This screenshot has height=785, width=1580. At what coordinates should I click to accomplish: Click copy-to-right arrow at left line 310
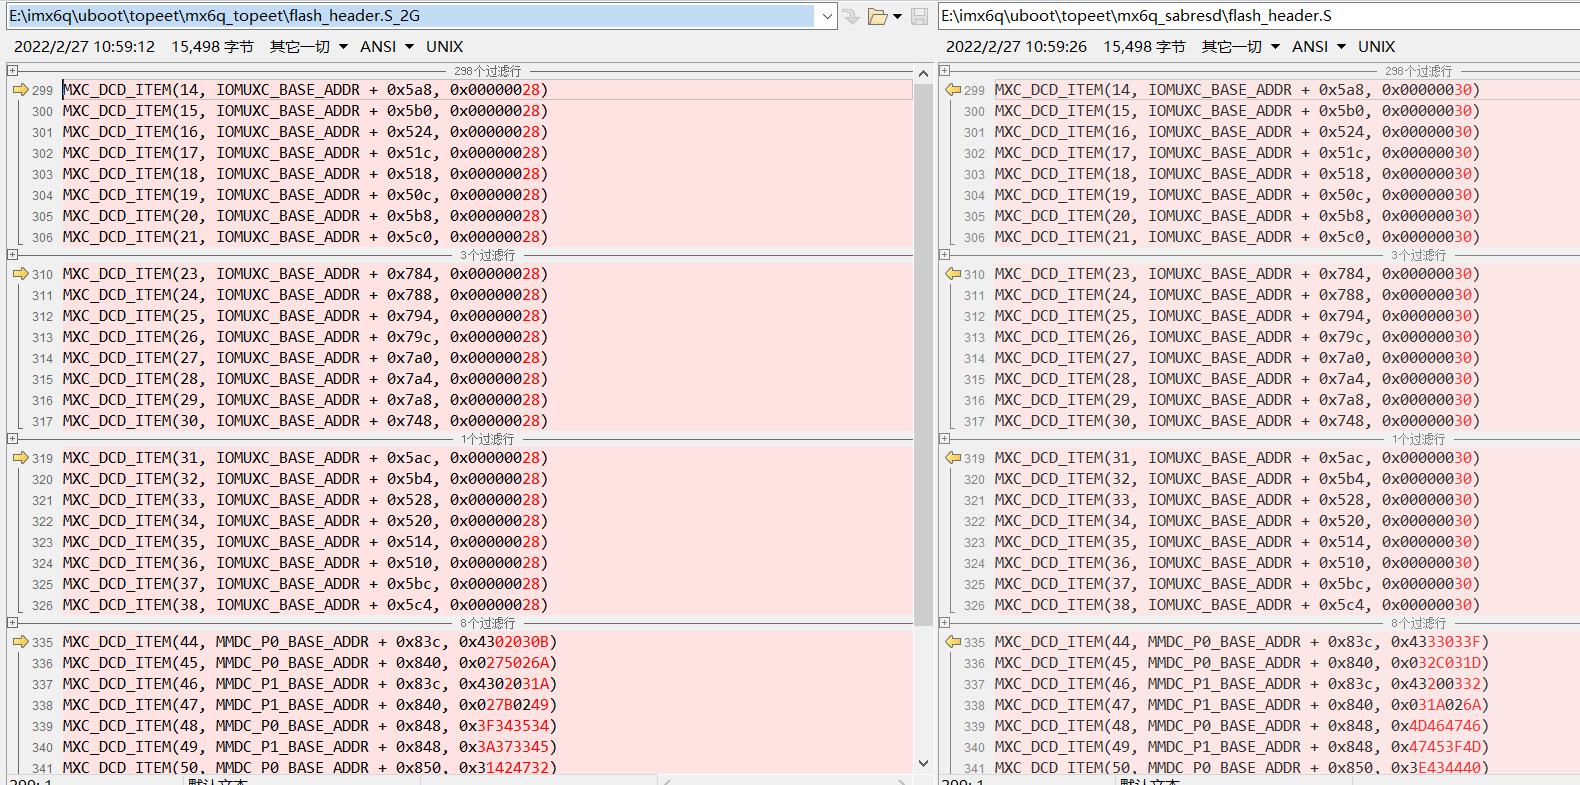click(20, 274)
